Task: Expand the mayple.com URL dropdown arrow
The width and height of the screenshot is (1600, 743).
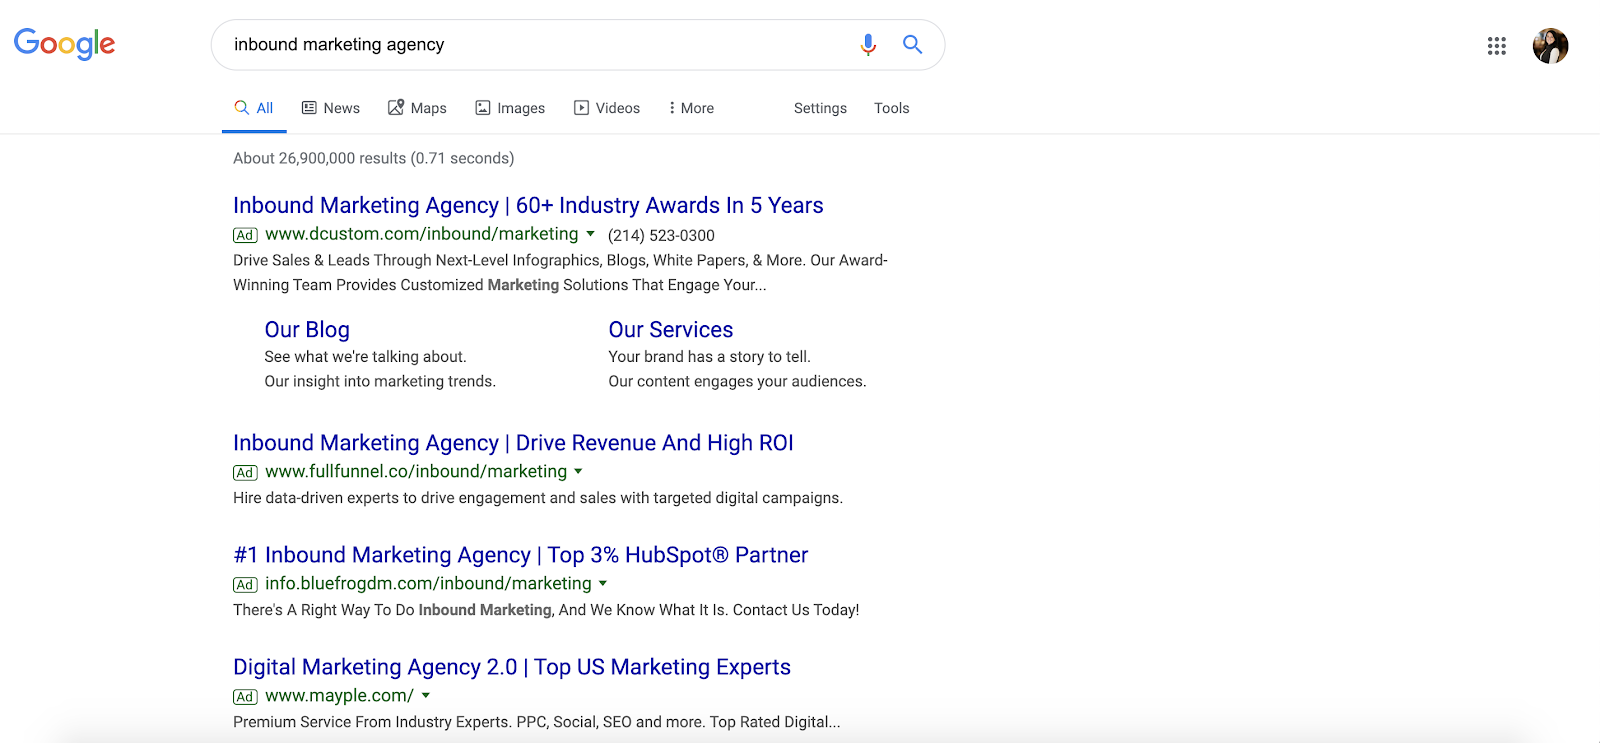Action: click(426, 695)
